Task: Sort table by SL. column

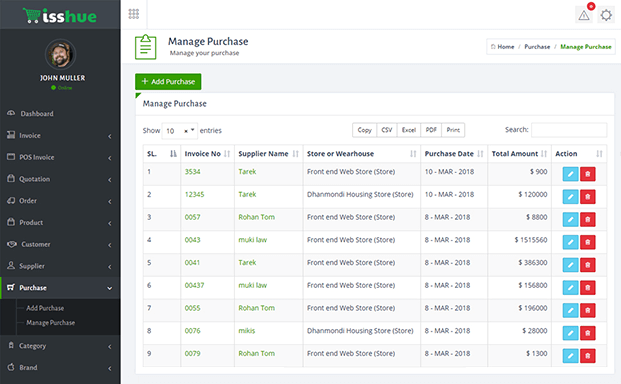Action: [162, 154]
